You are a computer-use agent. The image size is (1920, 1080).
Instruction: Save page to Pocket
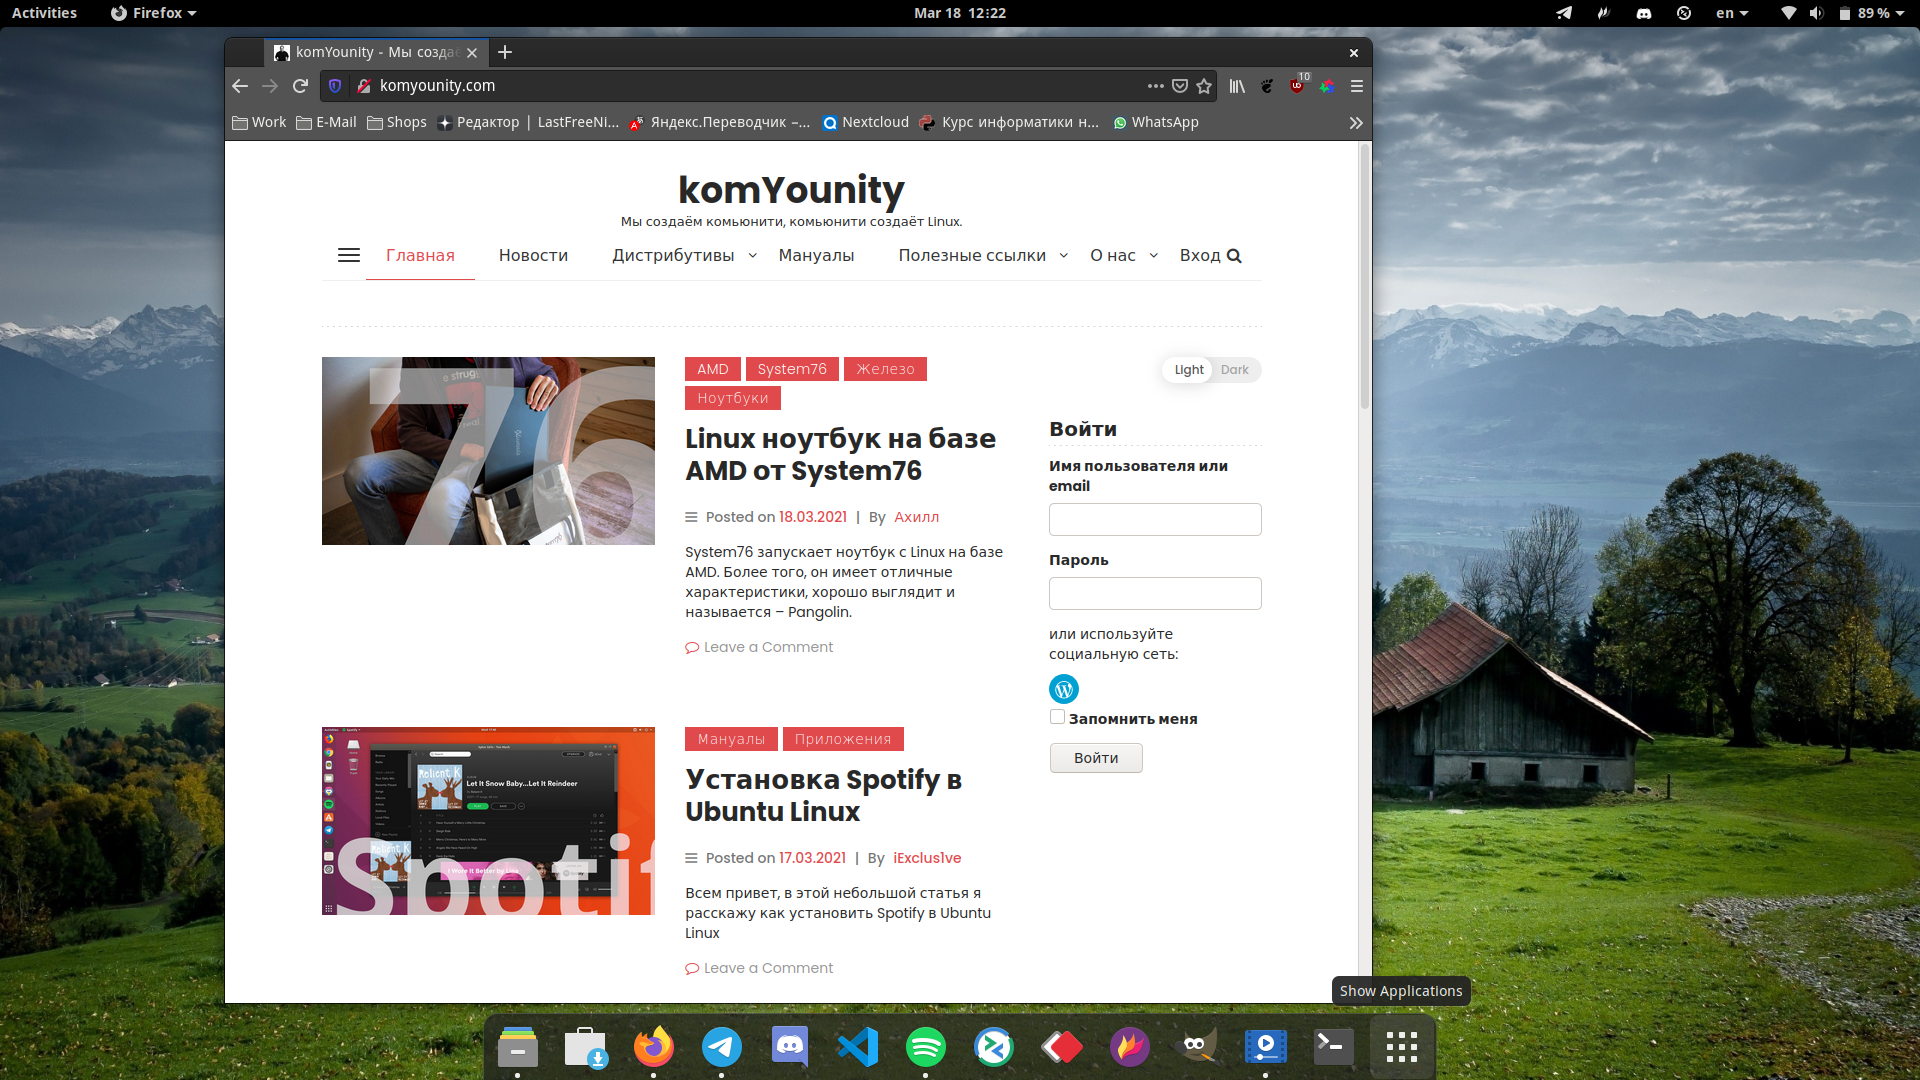[1180, 86]
